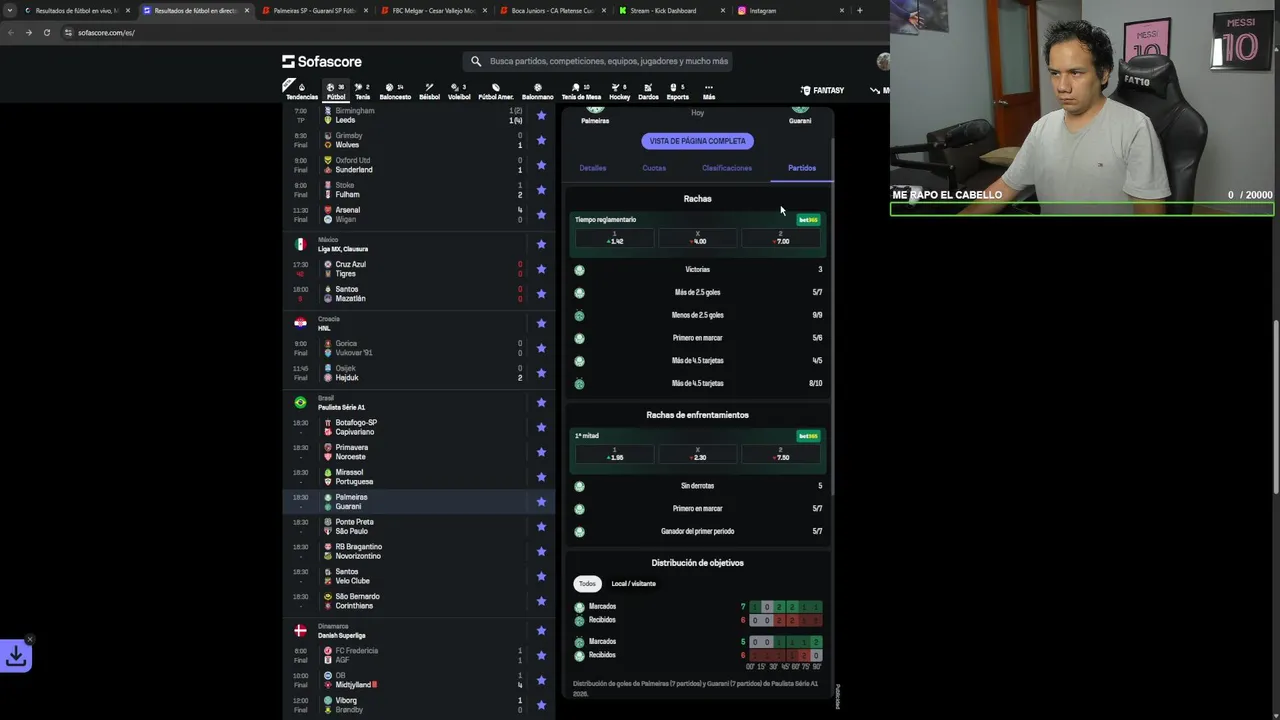Open the Paulista Série A1 league link
This screenshot has height=720, width=1280.
click(341, 408)
